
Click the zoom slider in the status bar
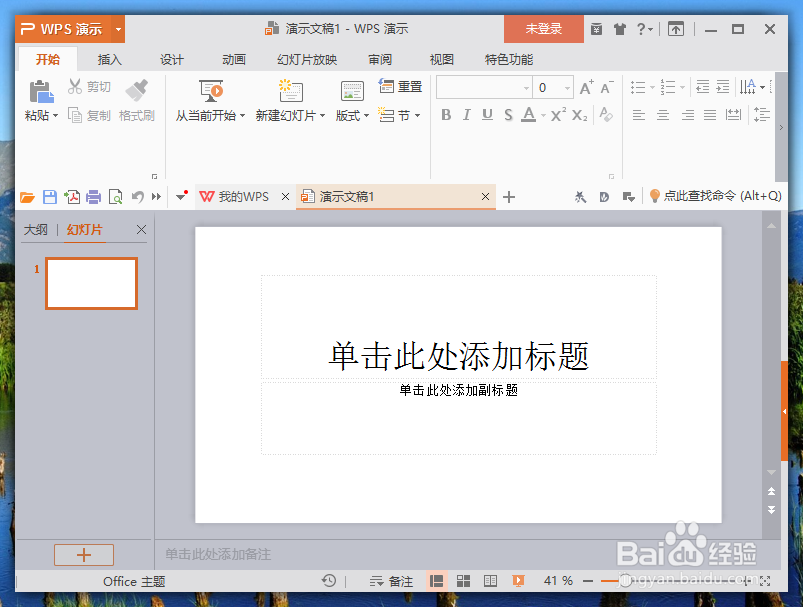tap(623, 580)
